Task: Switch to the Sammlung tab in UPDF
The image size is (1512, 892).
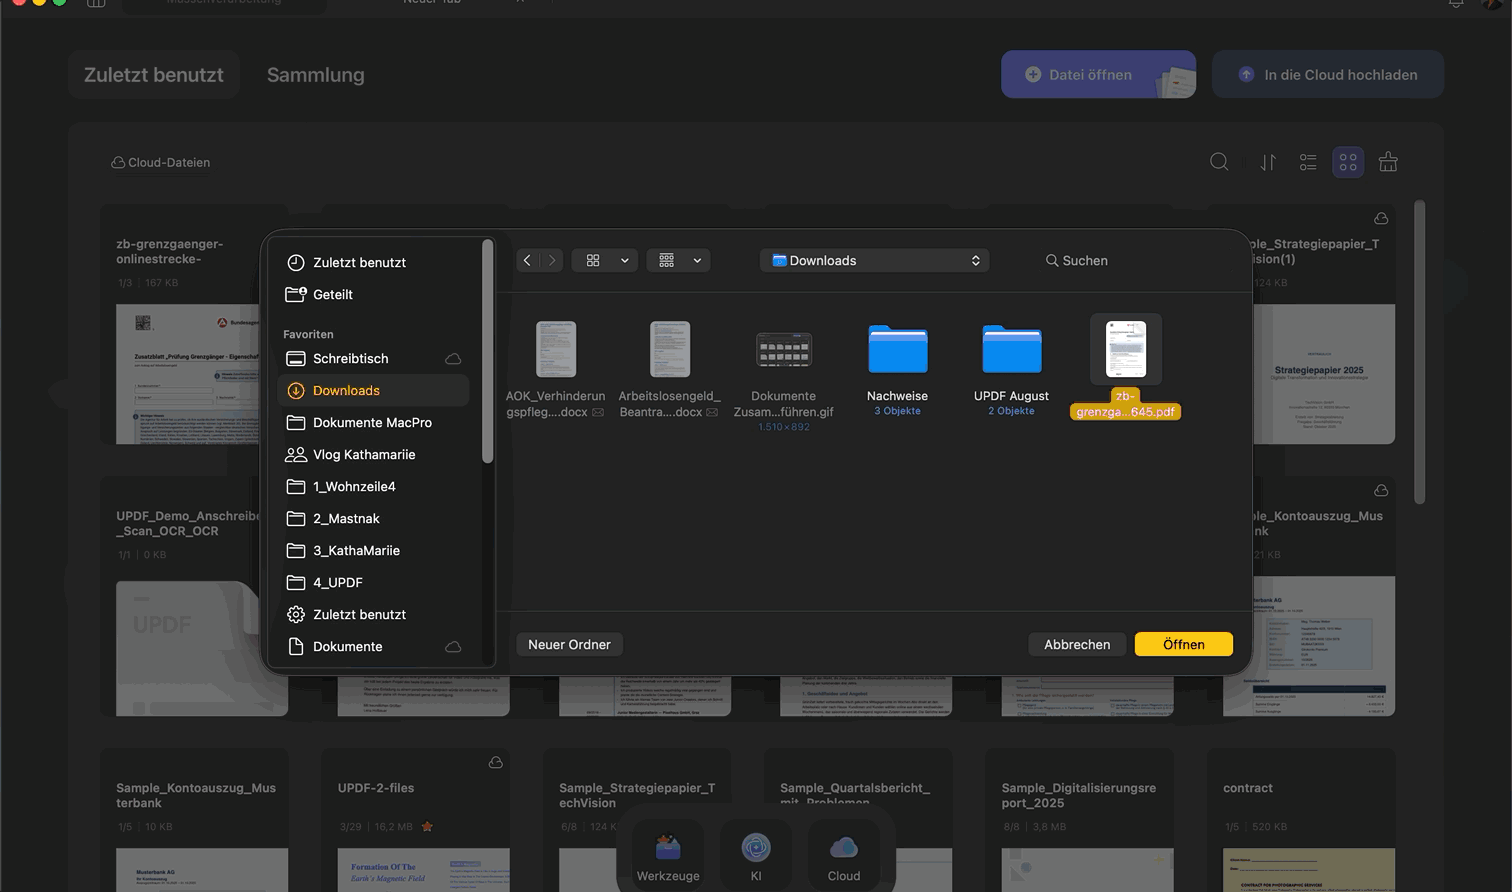Action: point(316,74)
